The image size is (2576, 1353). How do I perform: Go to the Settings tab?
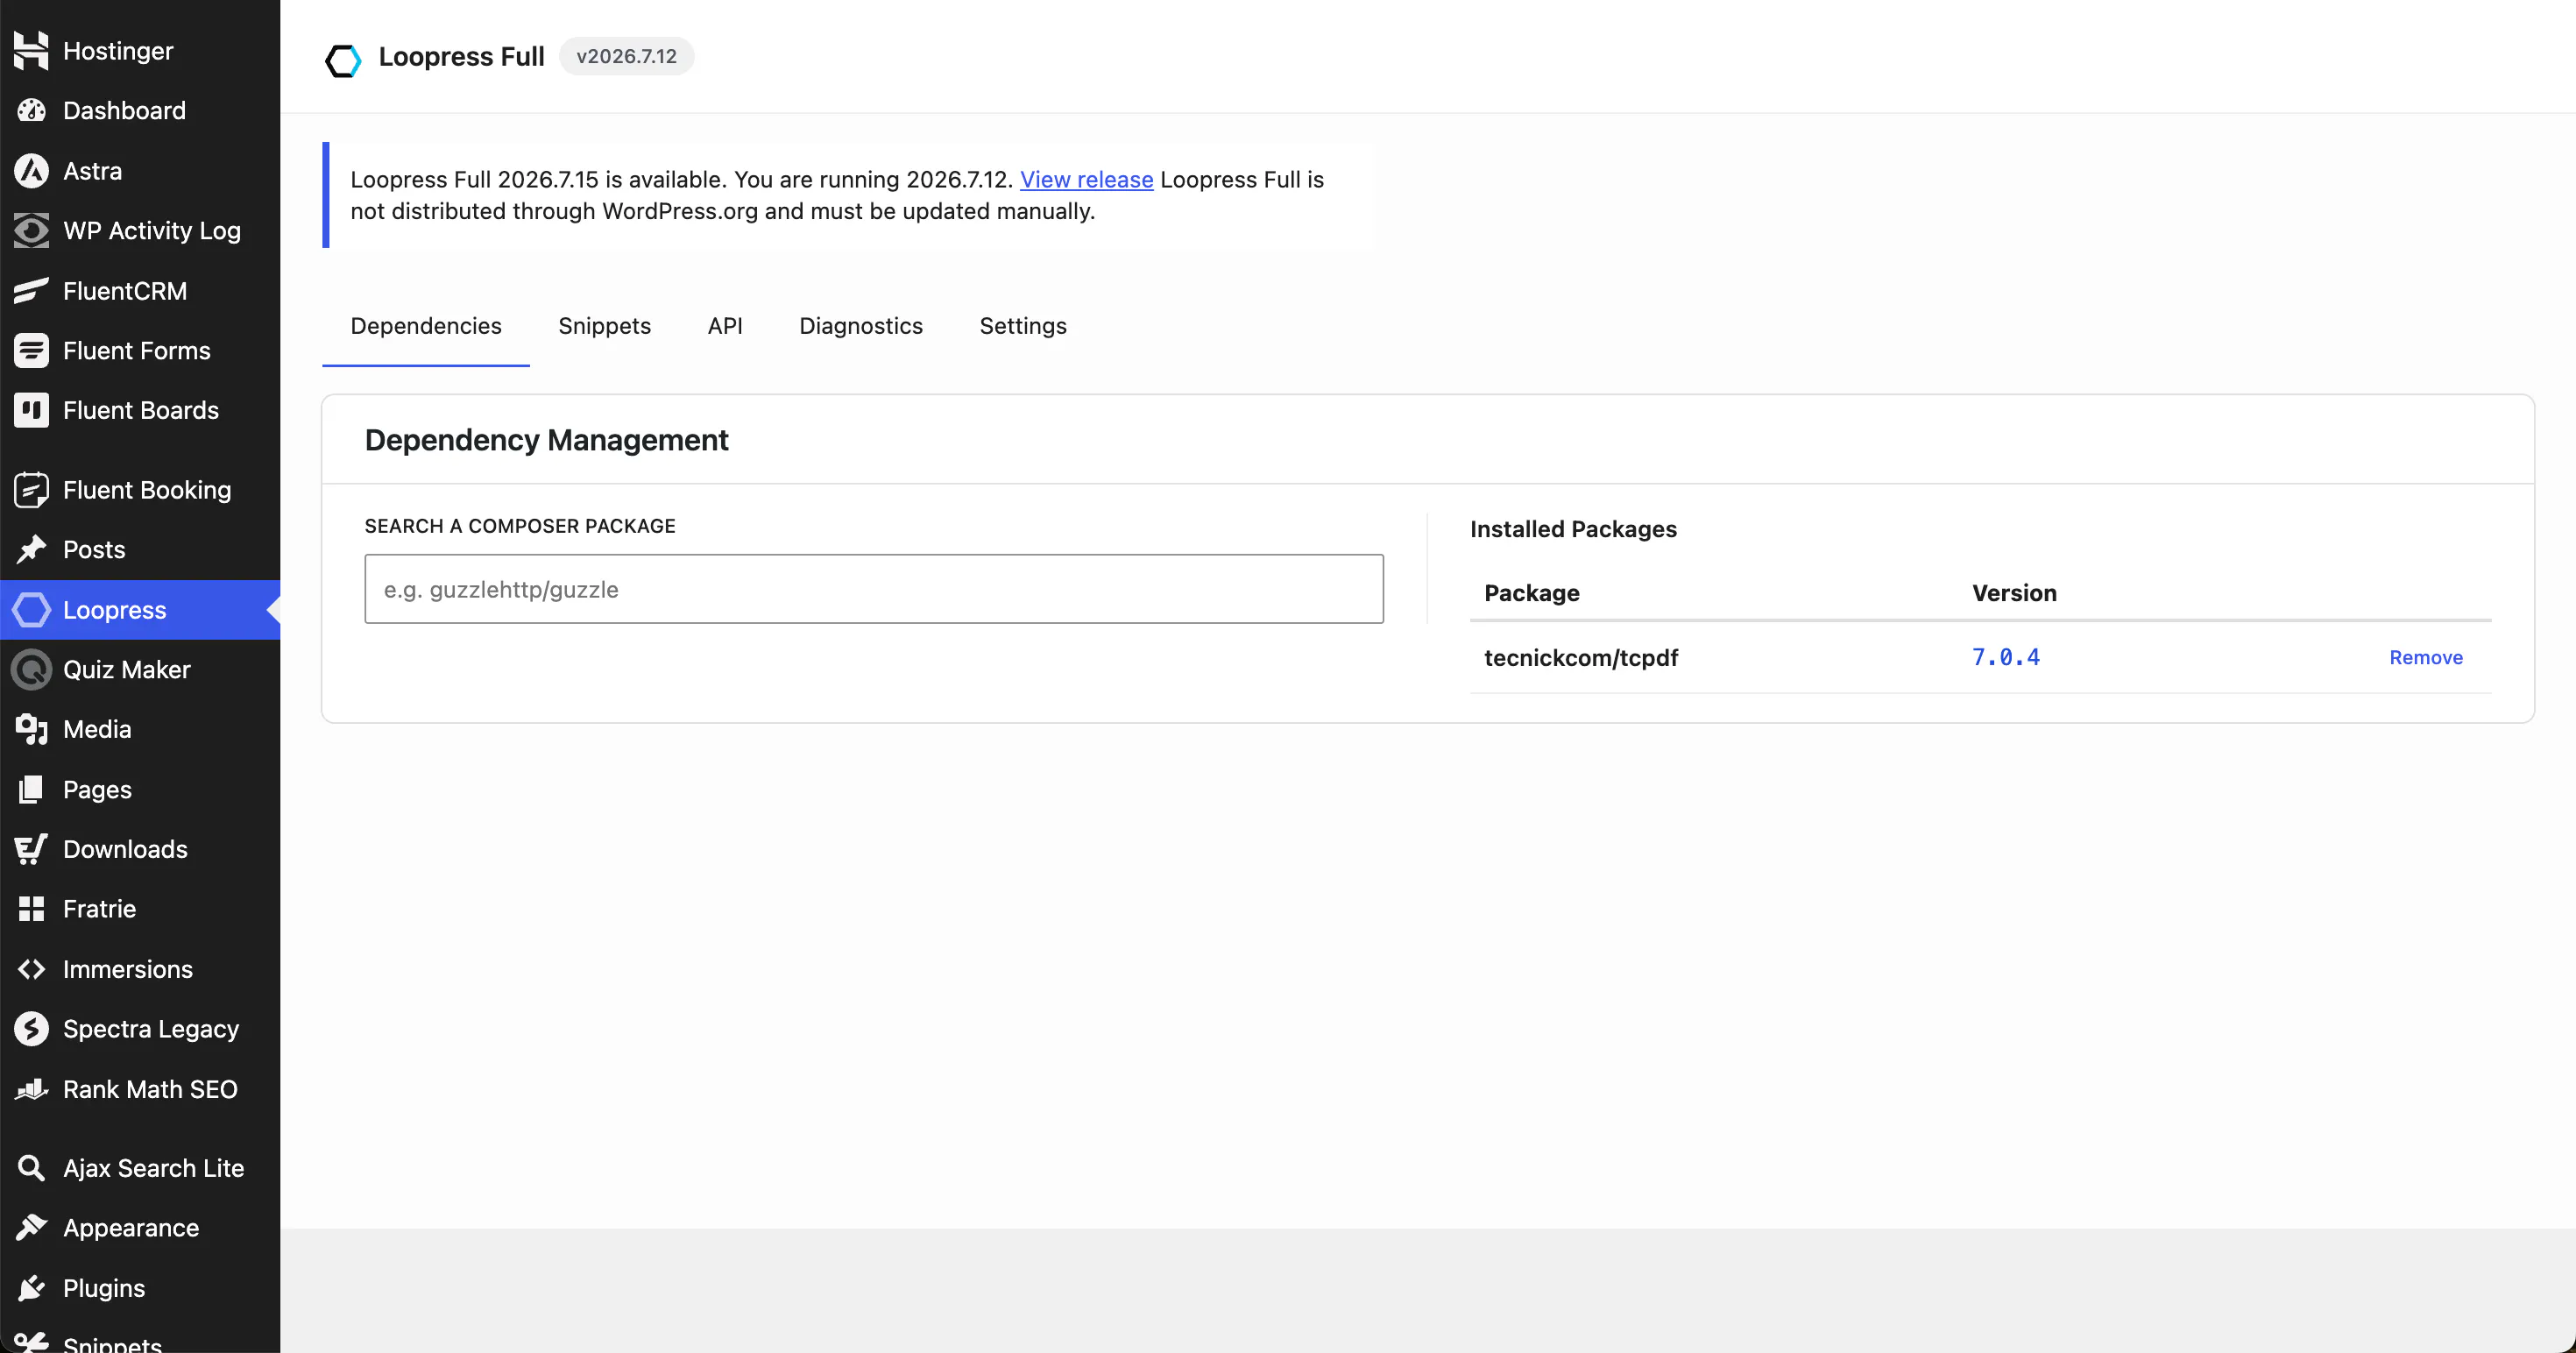(1023, 326)
